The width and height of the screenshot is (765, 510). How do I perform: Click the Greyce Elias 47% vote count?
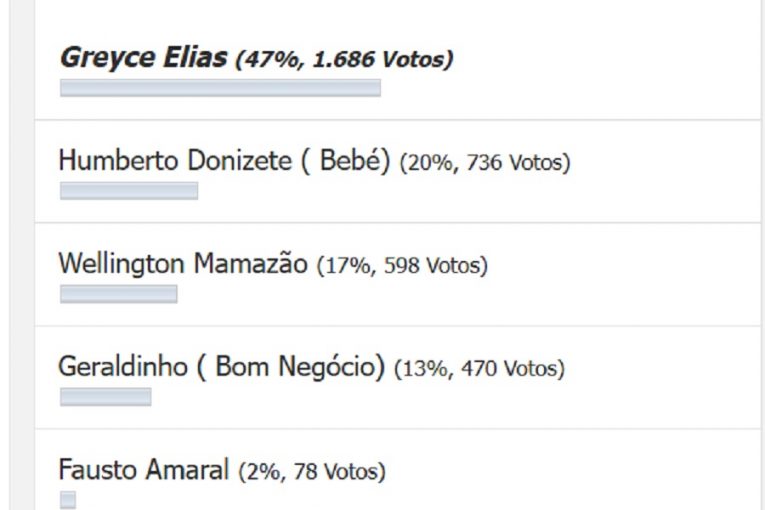click(343, 60)
